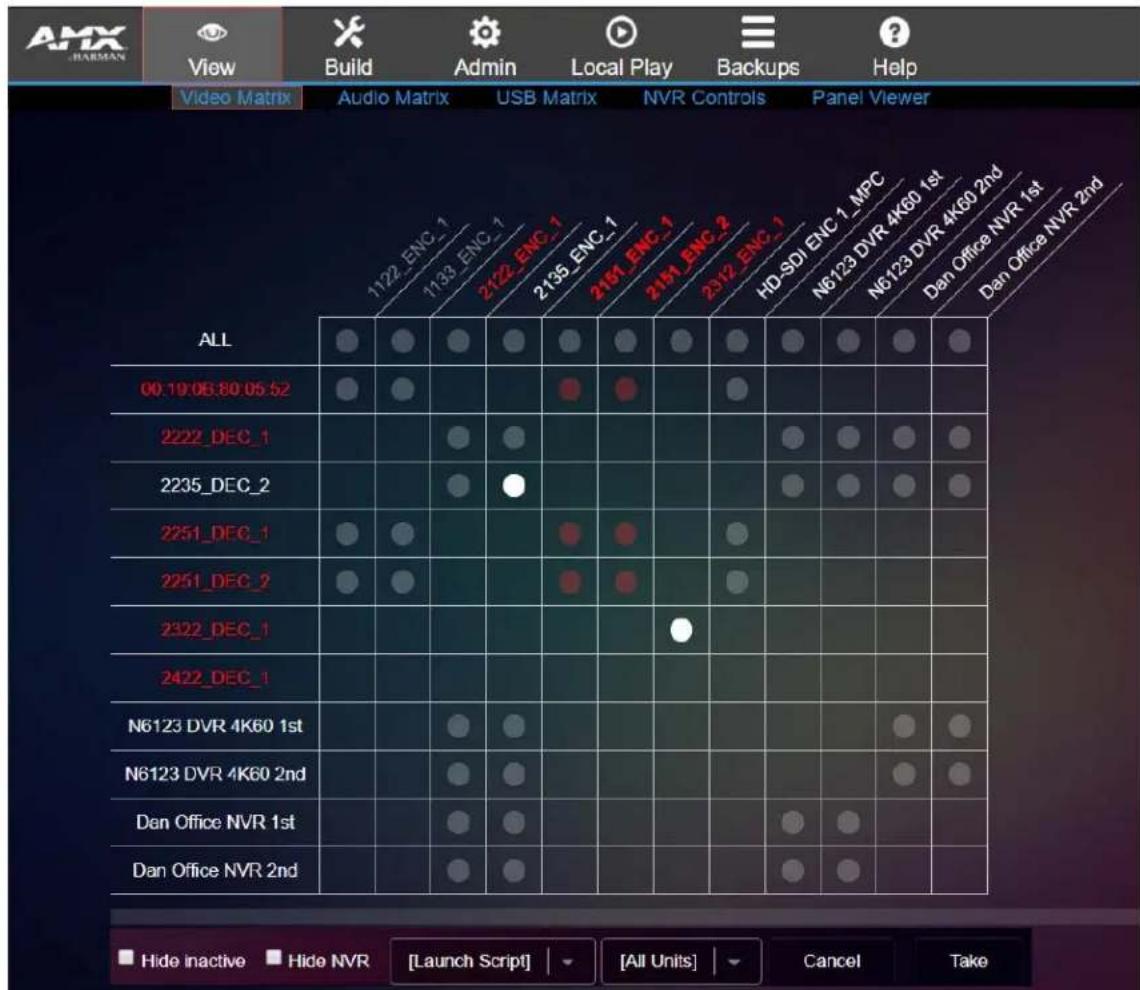Select the 2235_DEC_2 row label

pyautogui.click(x=215, y=485)
